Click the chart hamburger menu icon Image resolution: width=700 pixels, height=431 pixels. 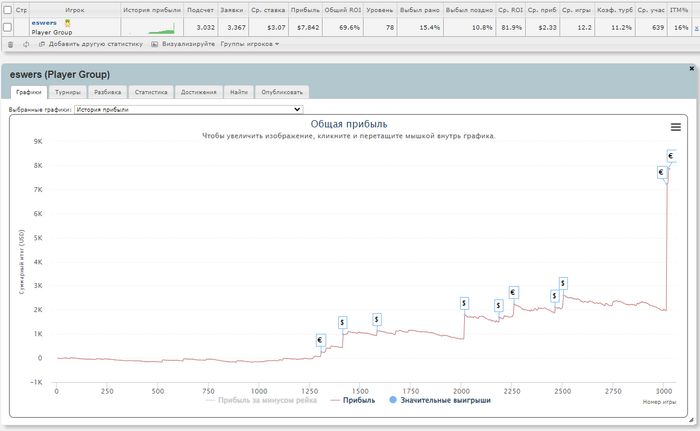676,127
